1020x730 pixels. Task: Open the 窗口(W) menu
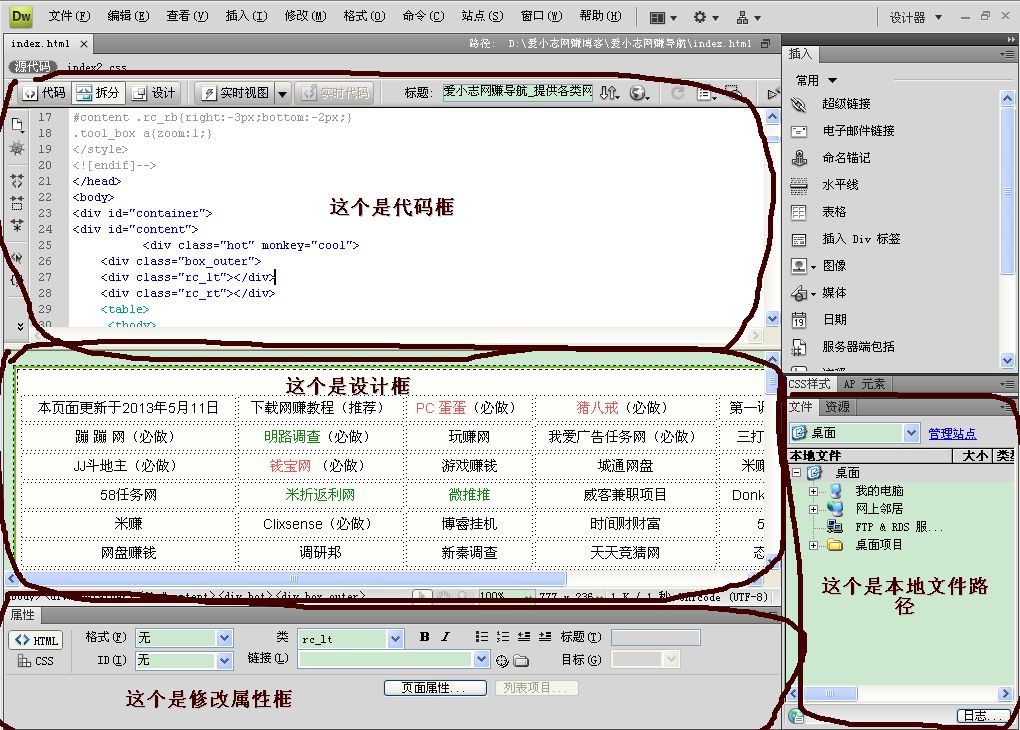541,16
